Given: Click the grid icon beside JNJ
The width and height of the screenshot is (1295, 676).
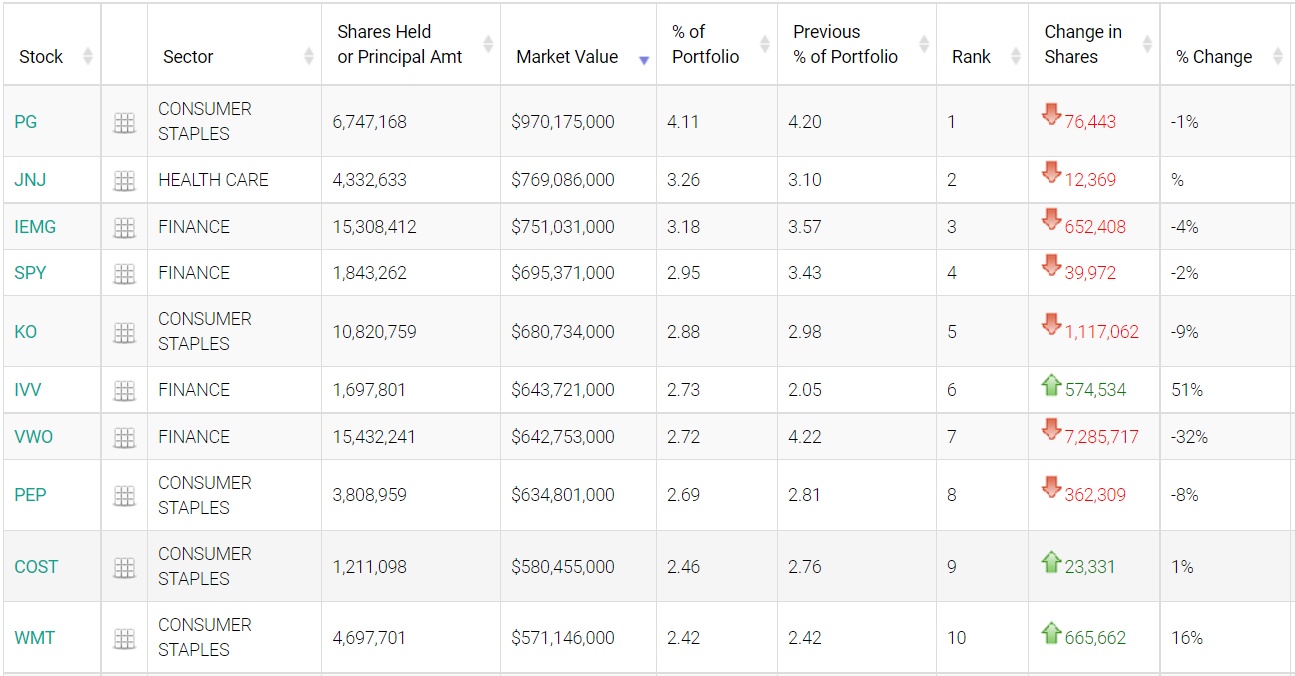Looking at the screenshot, I should click(x=124, y=181).
